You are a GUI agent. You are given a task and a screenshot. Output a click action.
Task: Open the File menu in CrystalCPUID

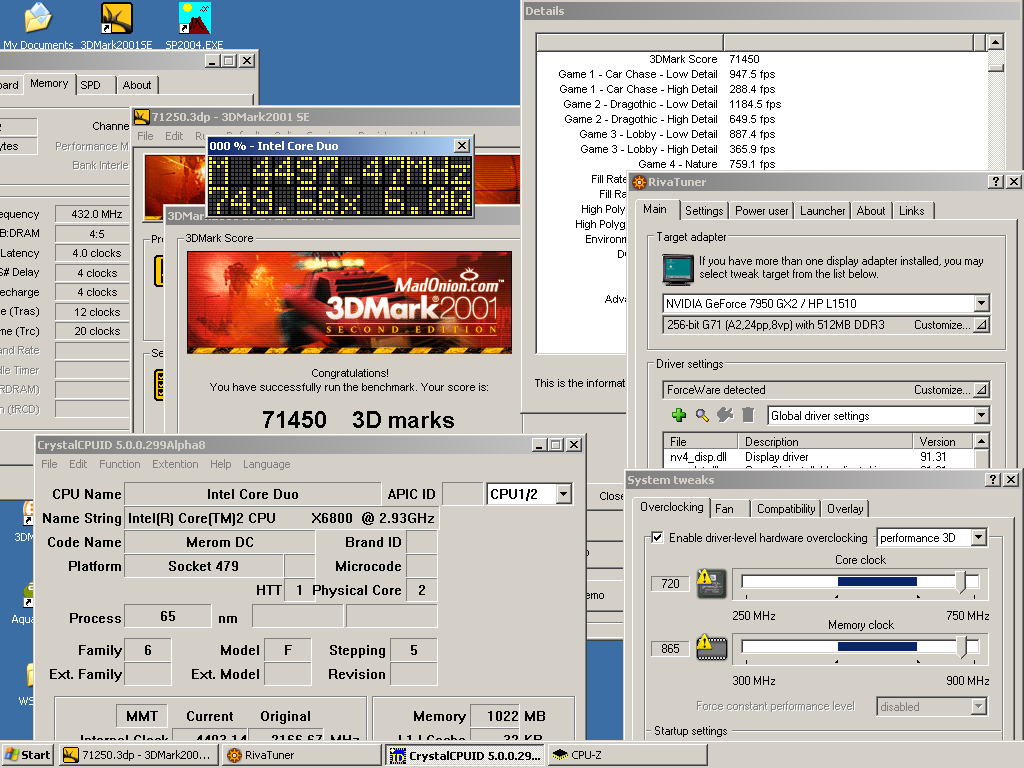coord(49,464)
